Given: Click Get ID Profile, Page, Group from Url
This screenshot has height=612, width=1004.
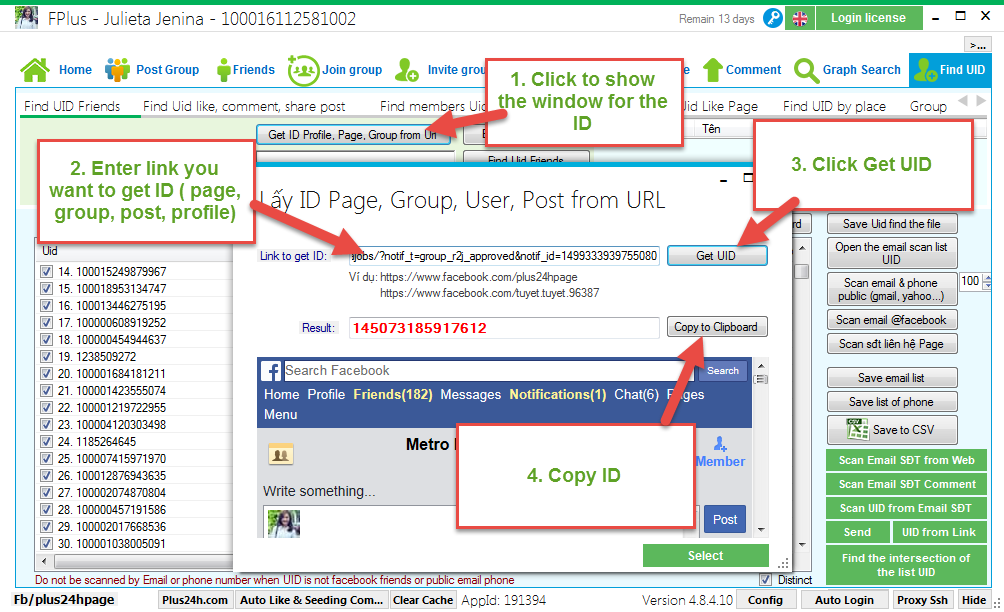Looking at the screenshot, I should [x=353, y=134].
